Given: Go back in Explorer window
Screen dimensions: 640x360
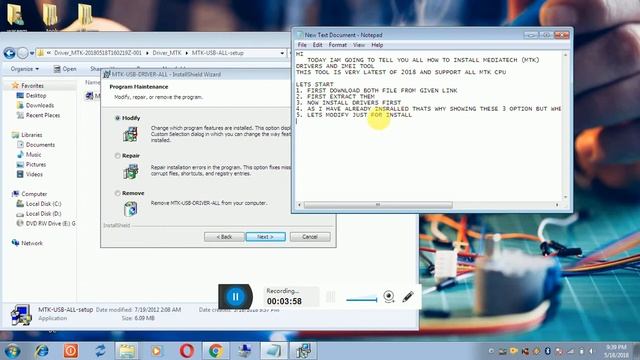Looking at the screenshot, I should click(x=9, y=53).
